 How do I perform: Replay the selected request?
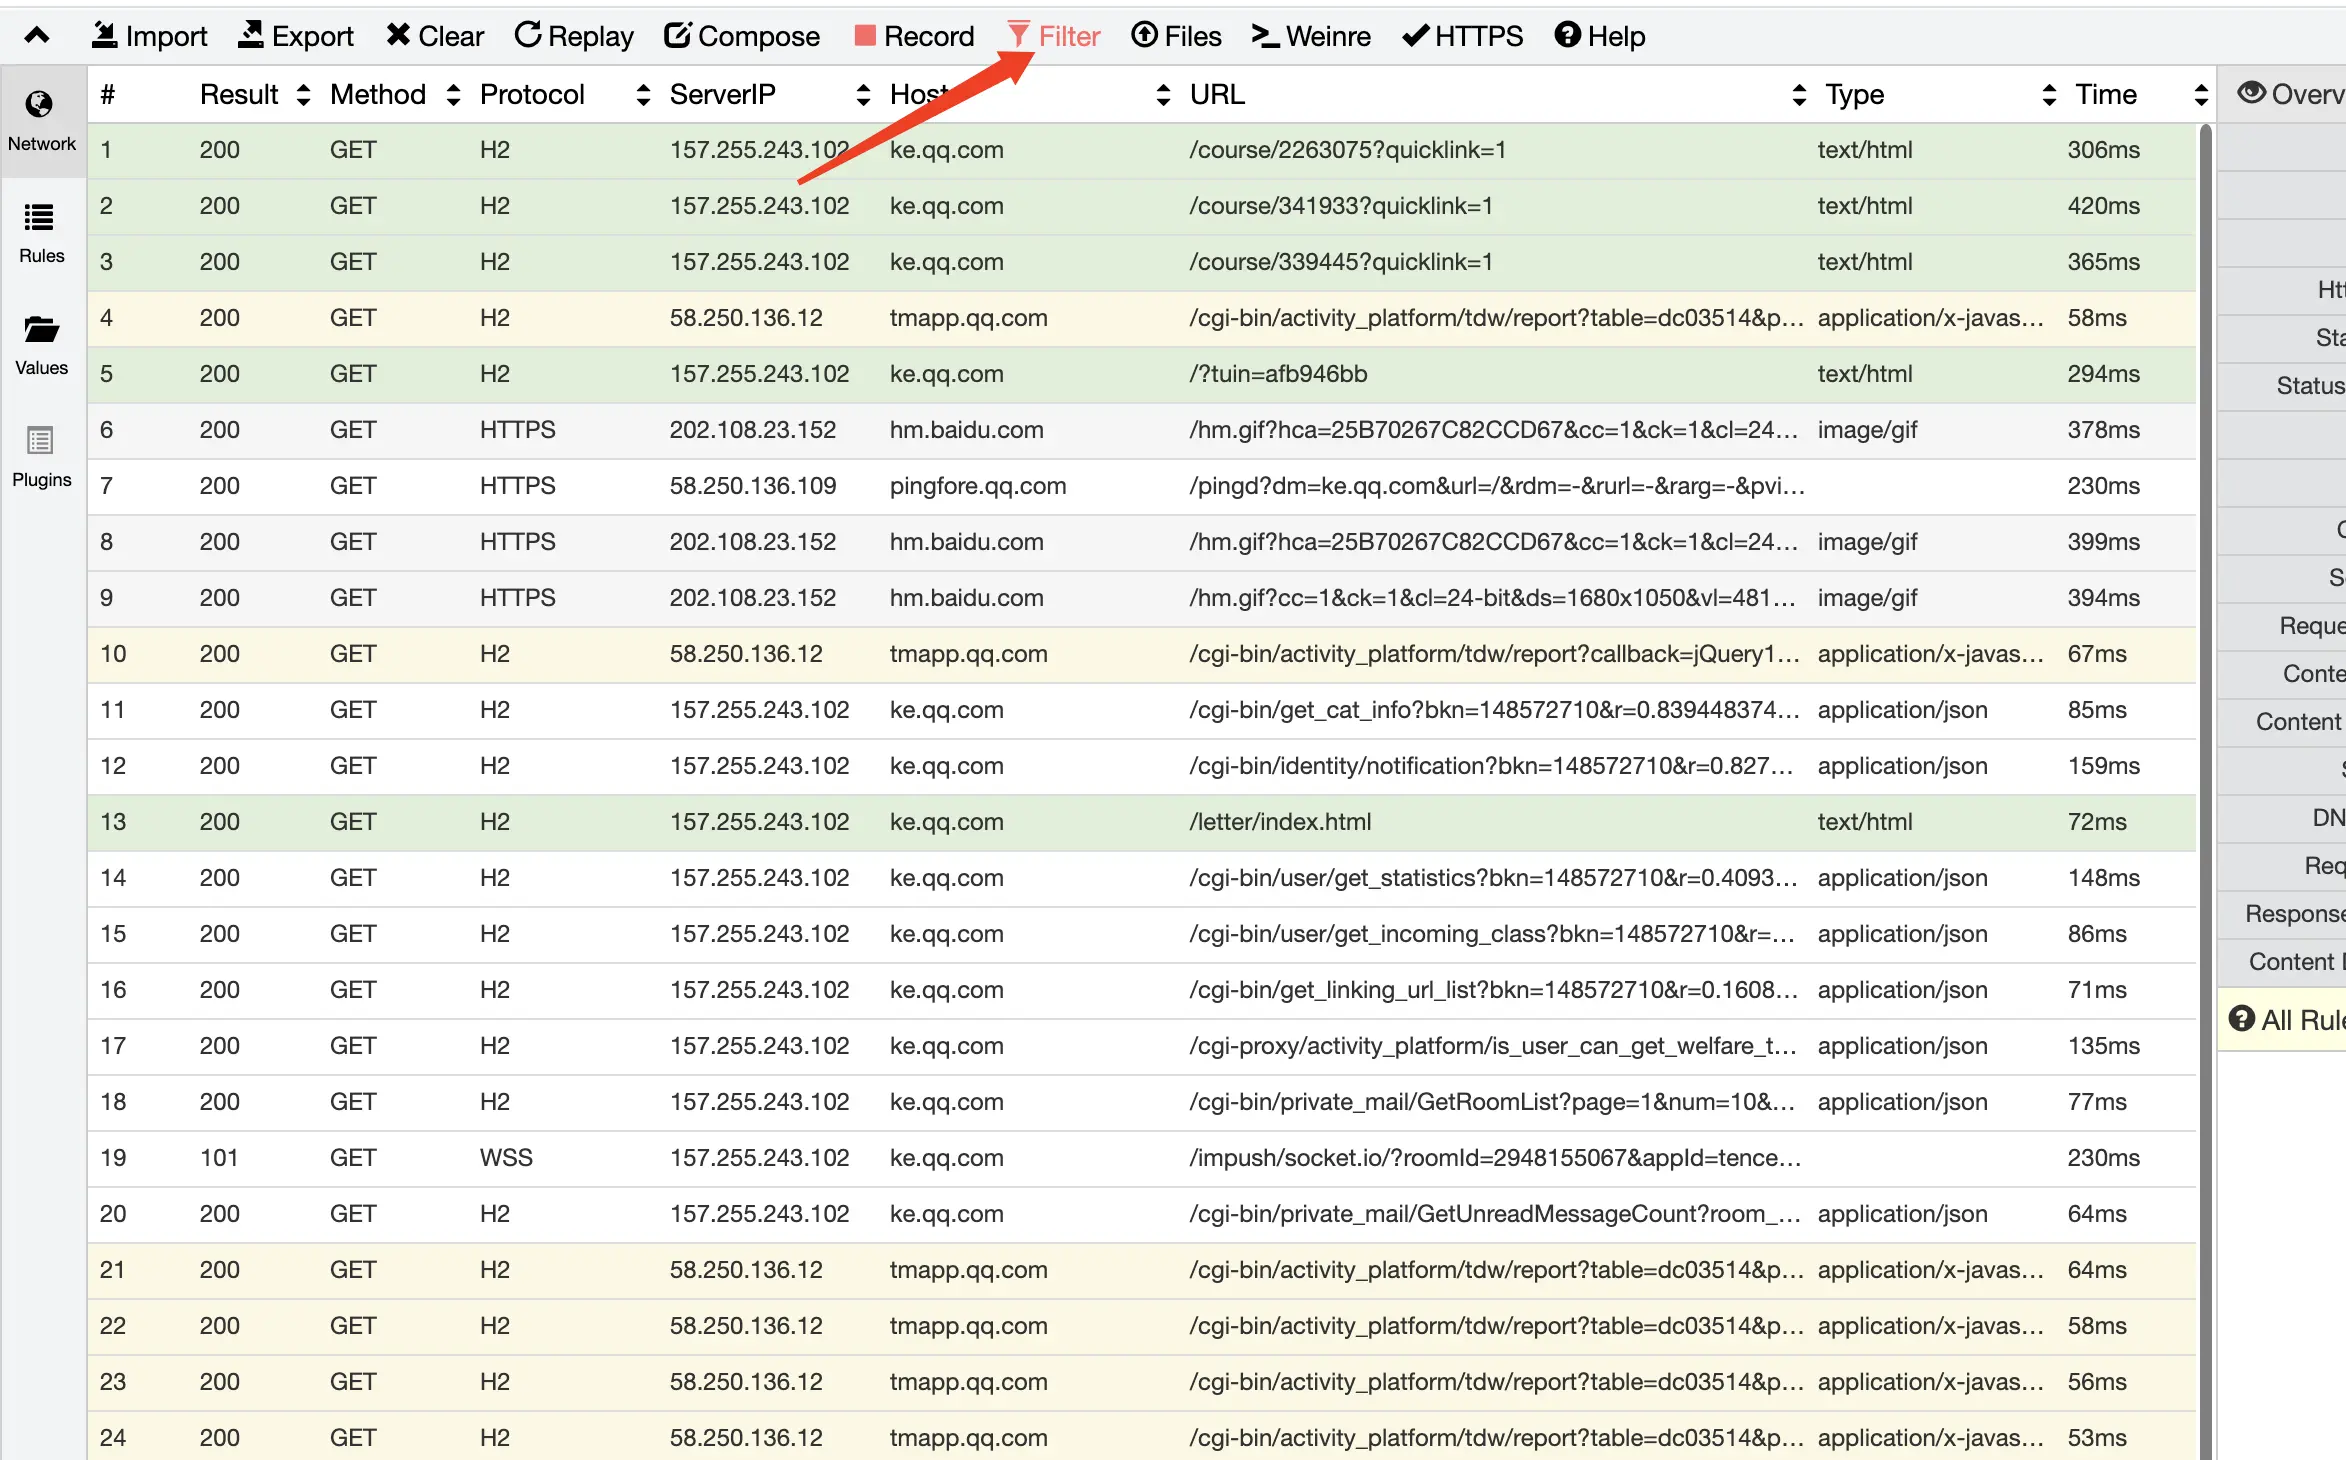click(x=573, y=36)
